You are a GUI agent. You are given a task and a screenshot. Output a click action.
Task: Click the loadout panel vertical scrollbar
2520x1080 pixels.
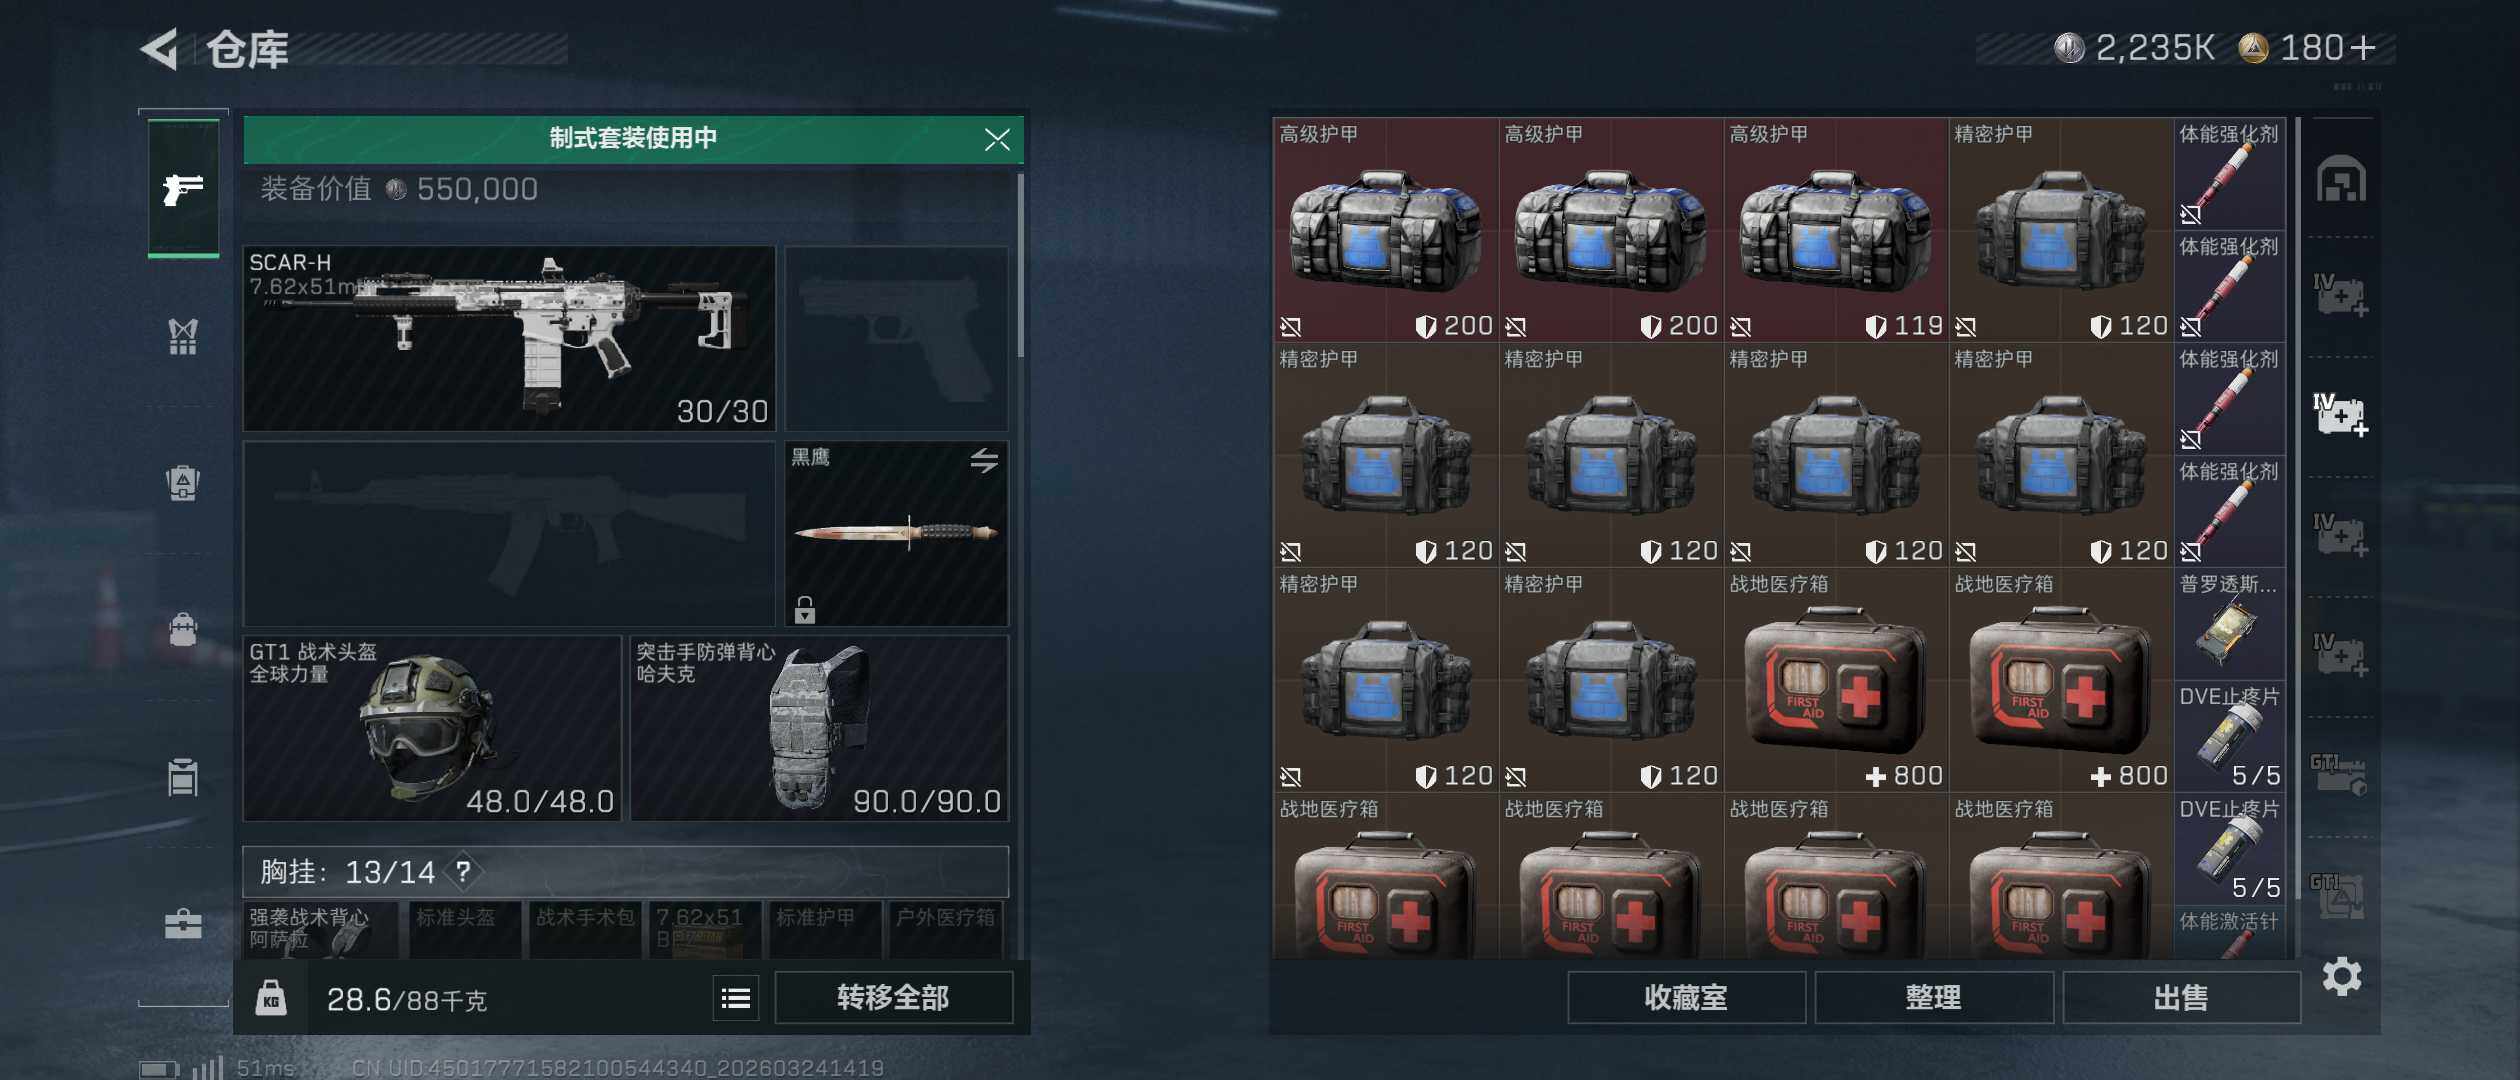tap(1020, 265)
